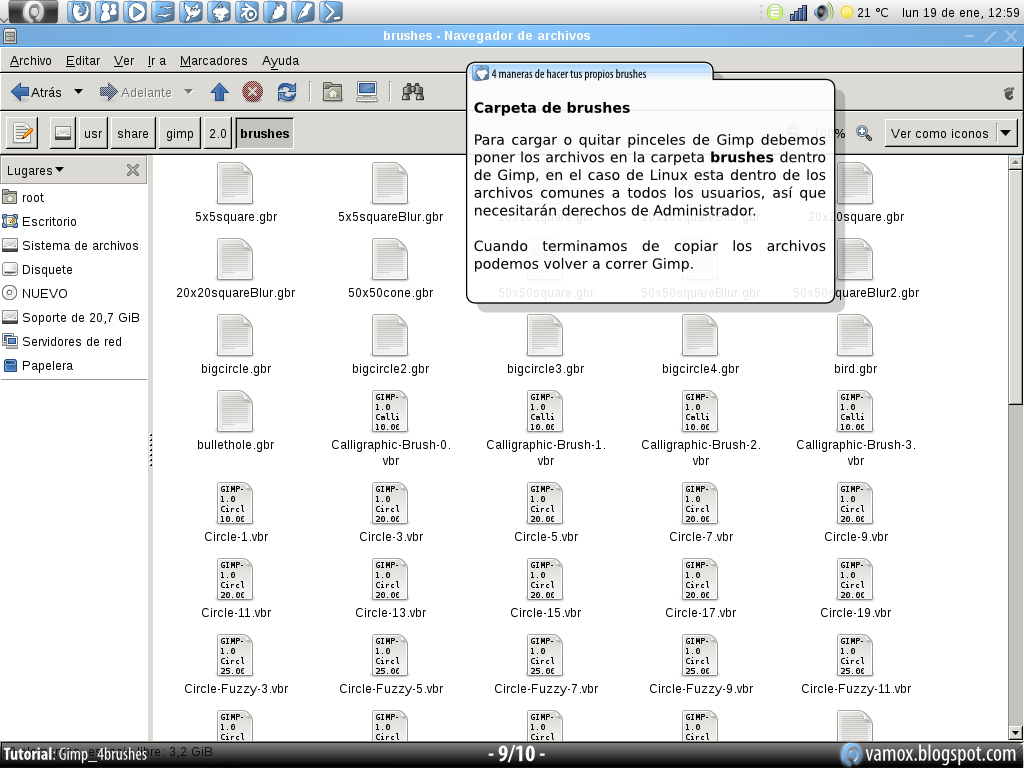Screen dimensions: 1024x770
Task: Open the network signal tray icon
Action: 798,12
